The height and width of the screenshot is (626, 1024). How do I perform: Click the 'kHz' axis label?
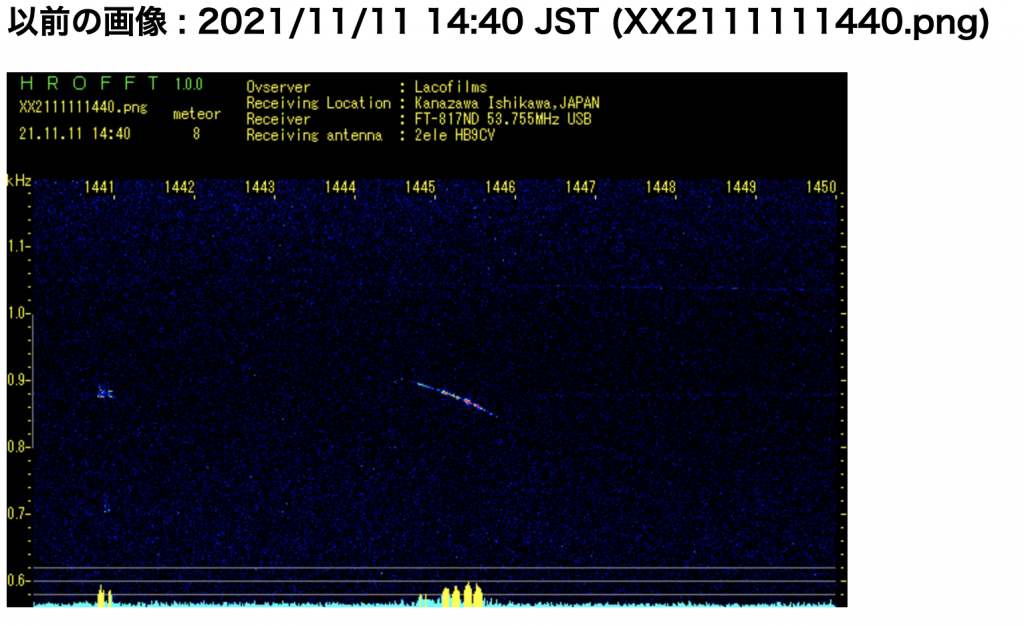tap(19, 180)
